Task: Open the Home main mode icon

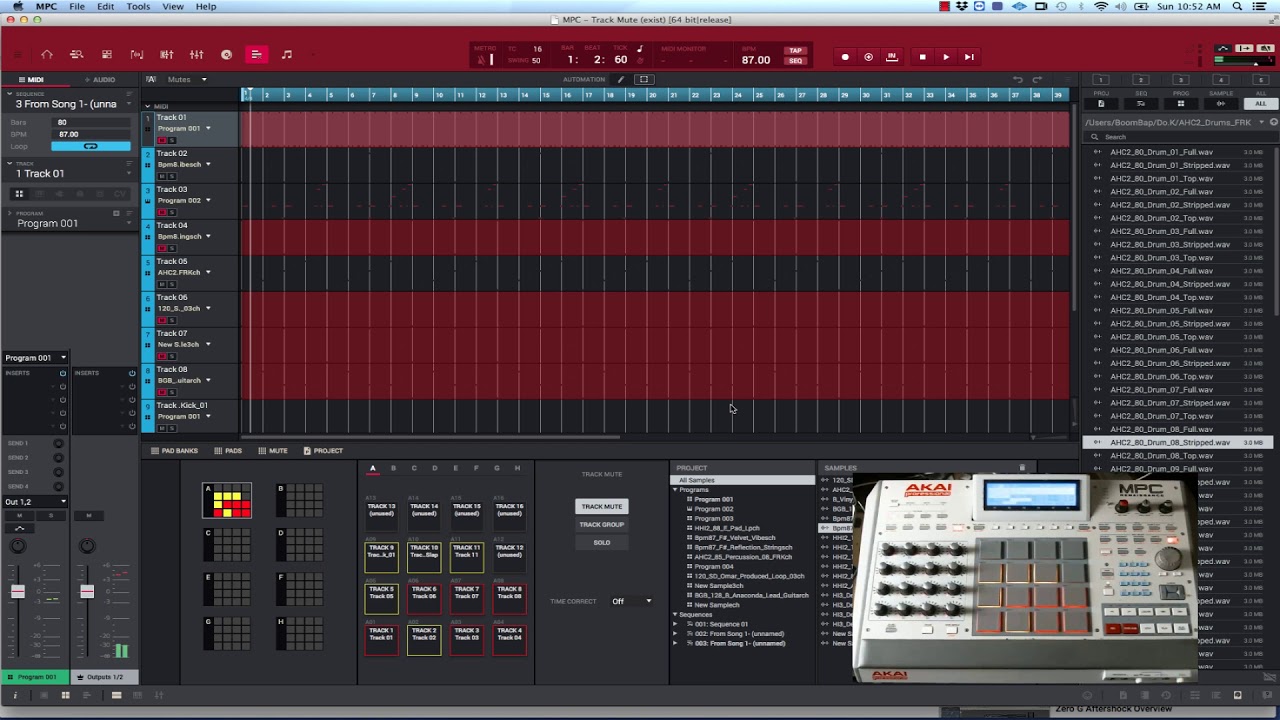Action: point(46,55)
